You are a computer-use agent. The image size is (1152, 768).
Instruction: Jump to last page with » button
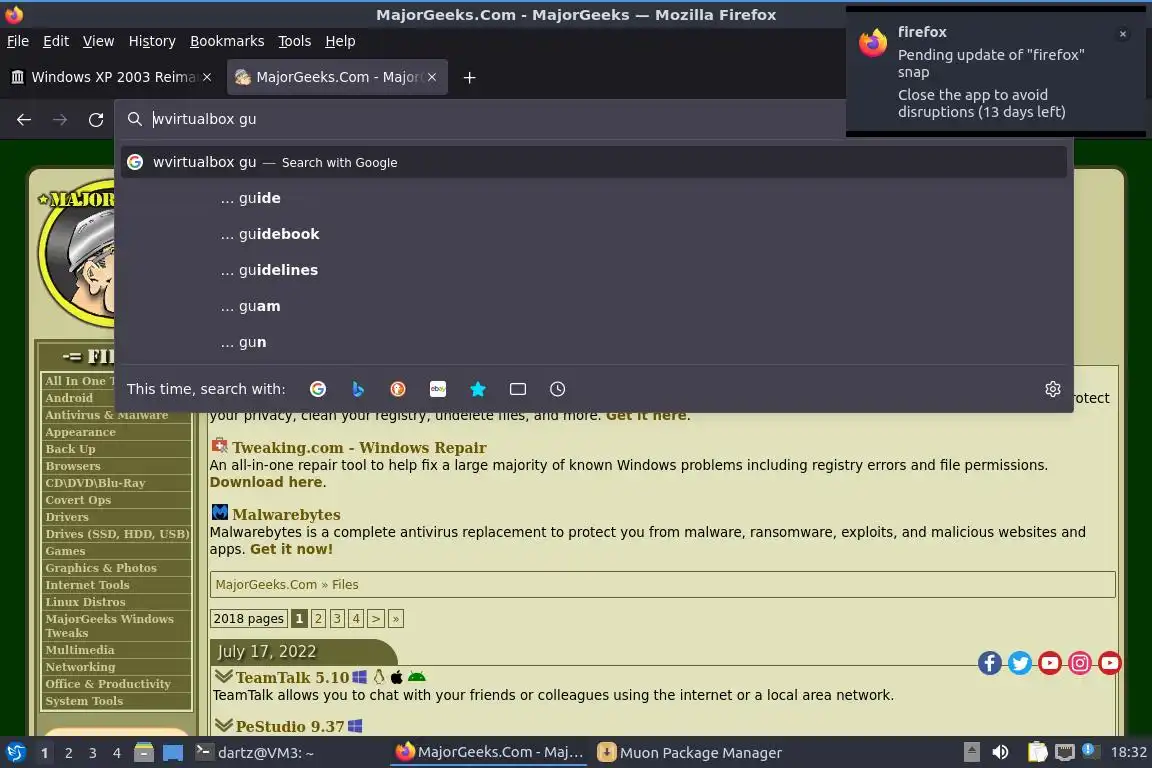(x=396, y=619)
